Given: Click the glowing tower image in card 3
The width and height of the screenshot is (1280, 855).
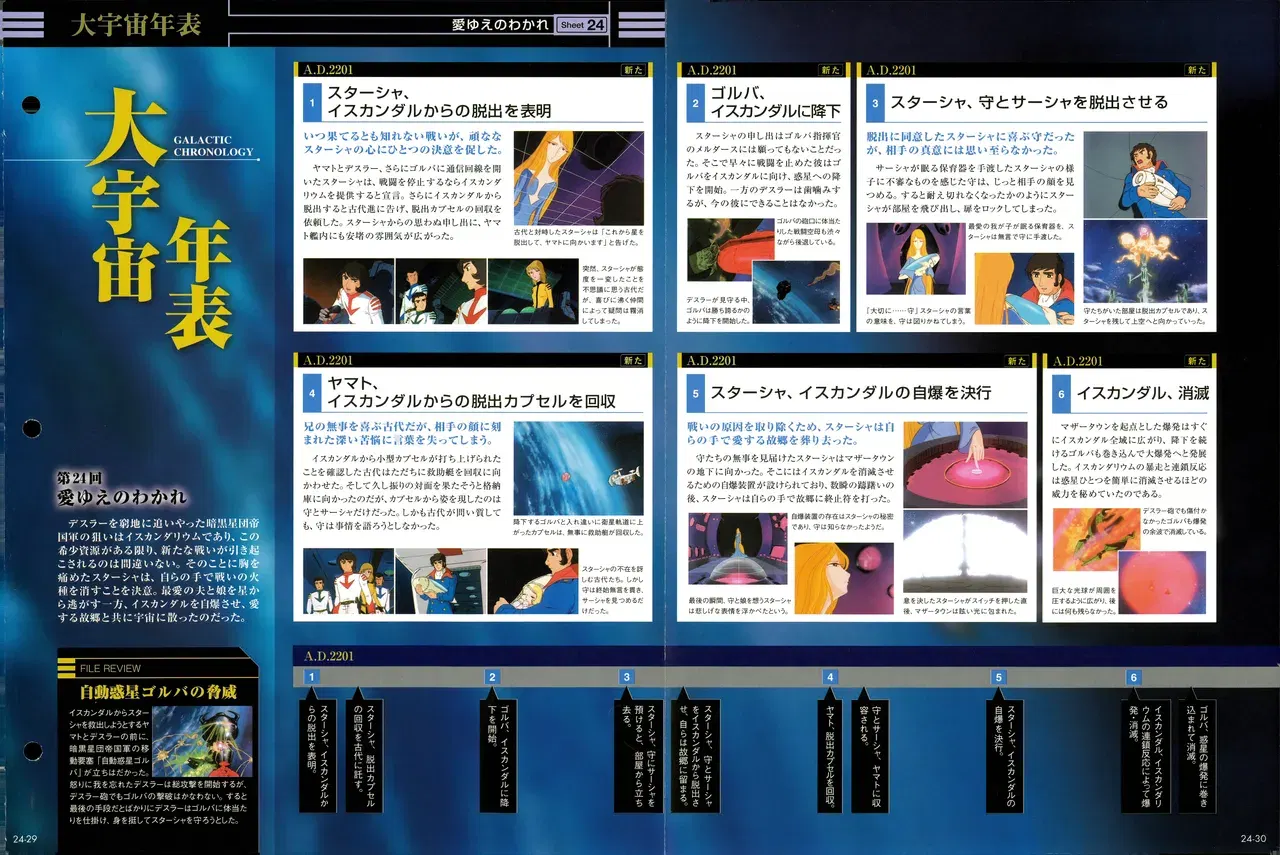Looking at the screenshot, I should tap(1146, 261).
